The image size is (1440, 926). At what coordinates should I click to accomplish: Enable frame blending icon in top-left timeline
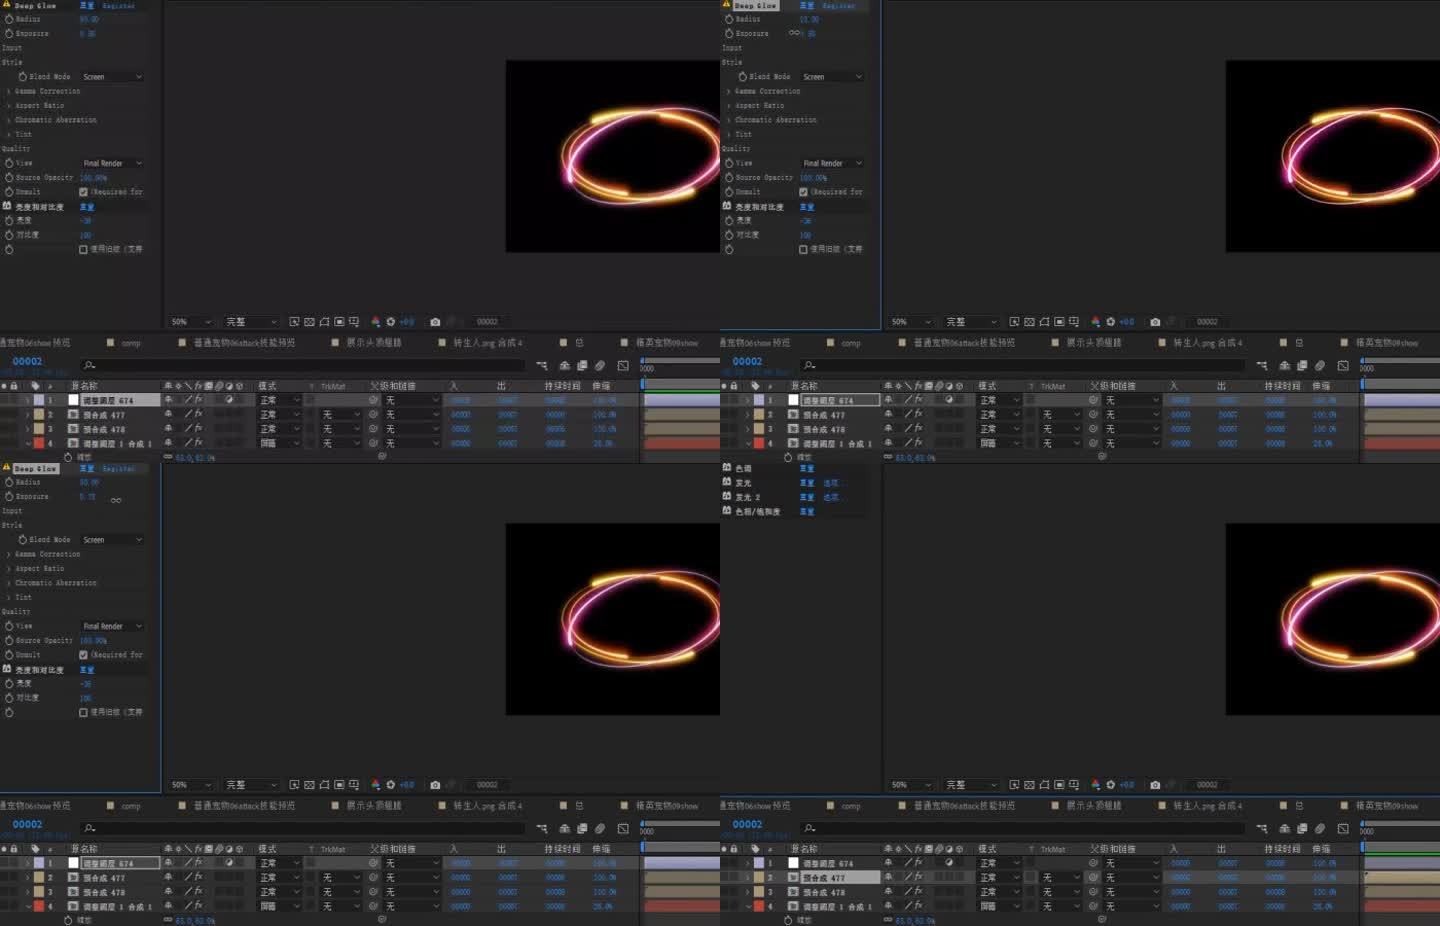click(x=582, y=366)
